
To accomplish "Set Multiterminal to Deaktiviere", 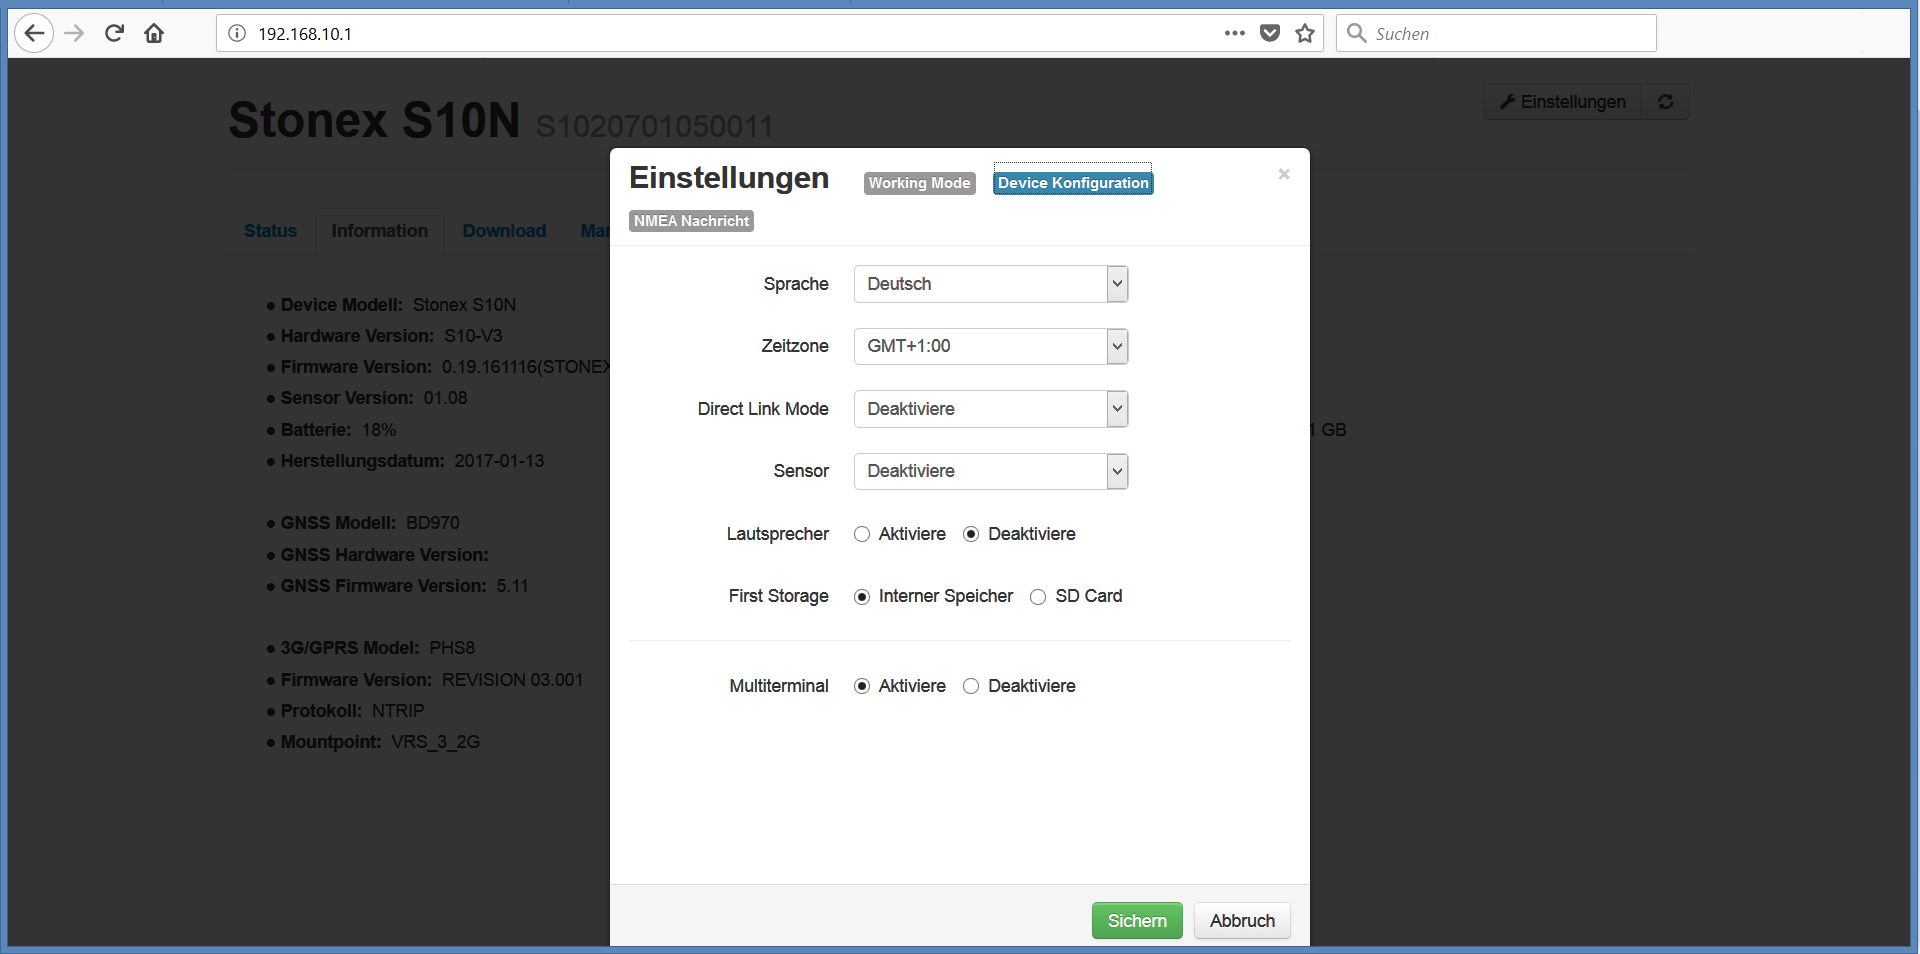I will tap(971, 686).
